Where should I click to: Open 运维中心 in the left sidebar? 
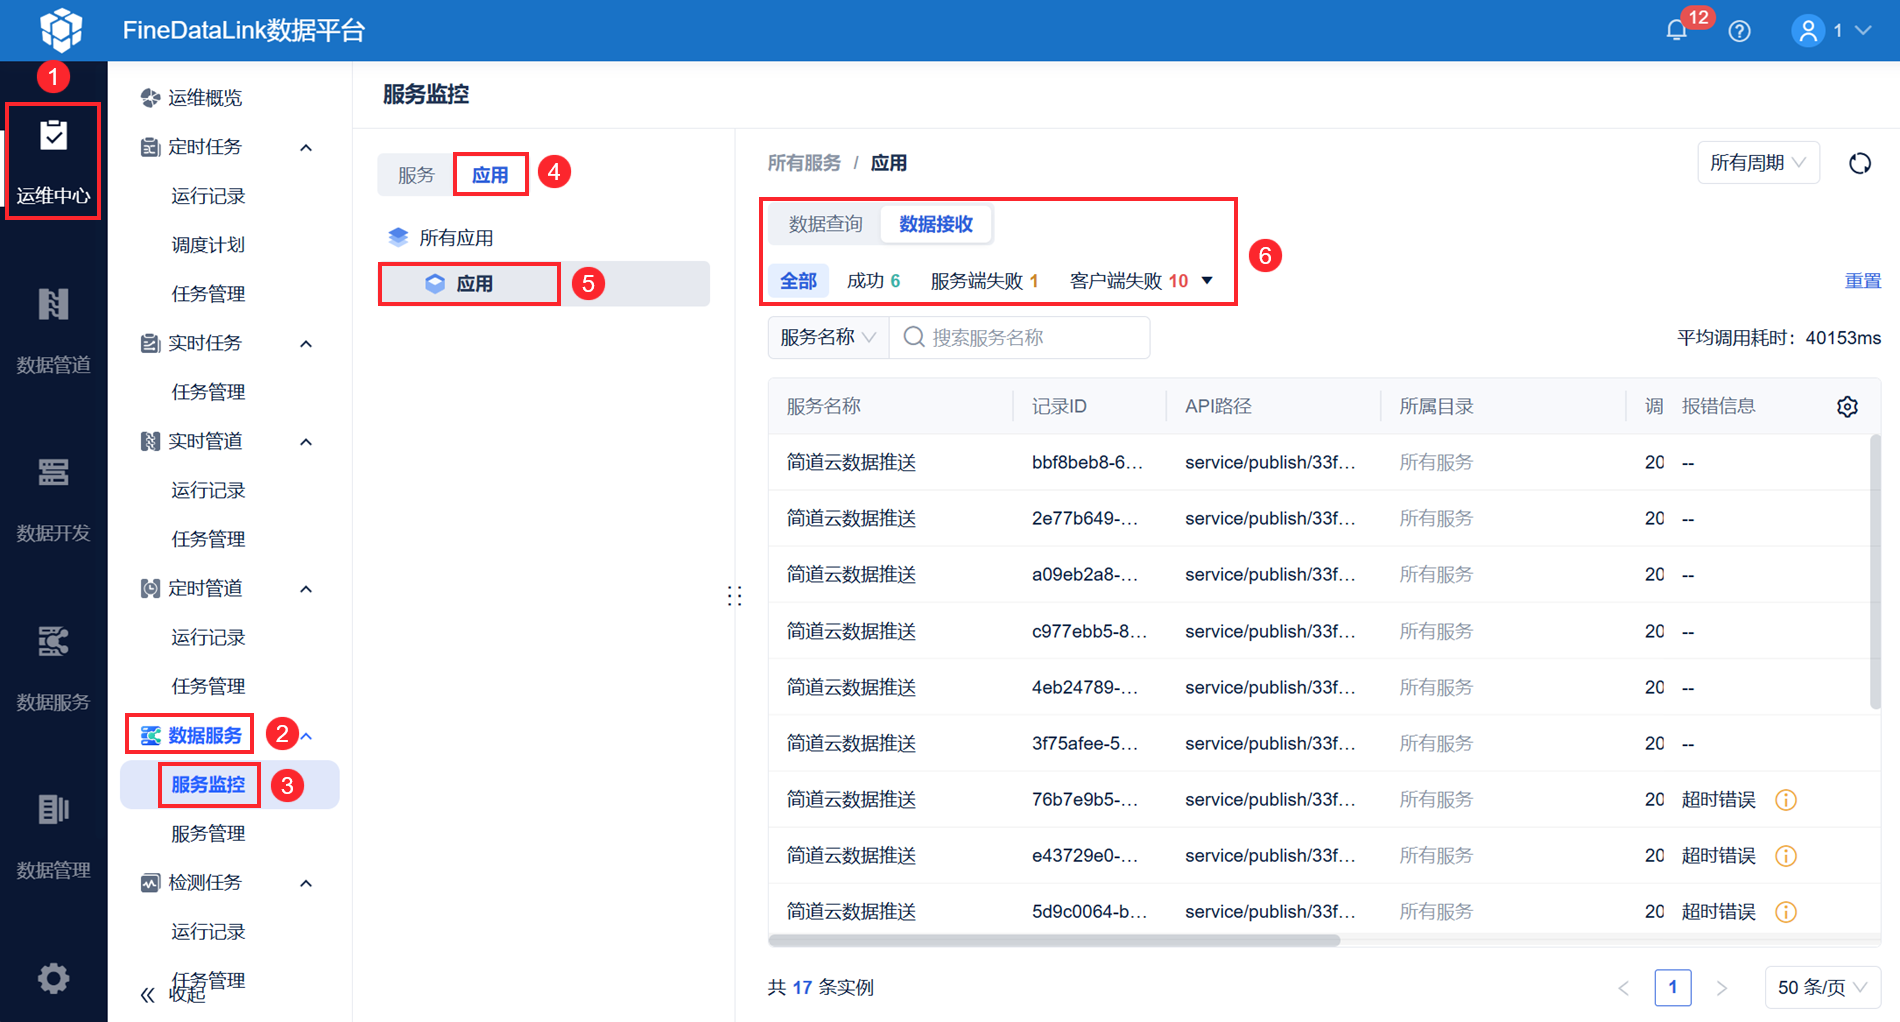click(x=53, y=161)
